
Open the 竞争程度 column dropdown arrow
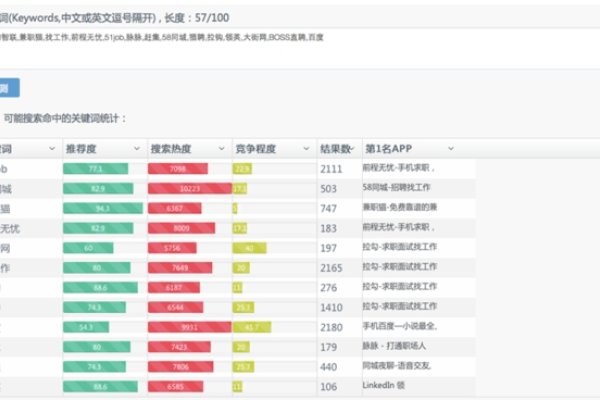coord(306,149)
